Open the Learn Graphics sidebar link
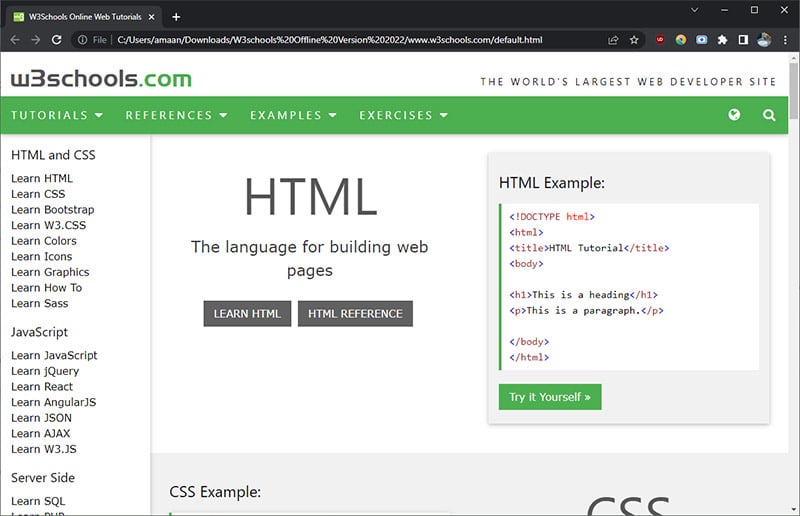 (50, 272)
